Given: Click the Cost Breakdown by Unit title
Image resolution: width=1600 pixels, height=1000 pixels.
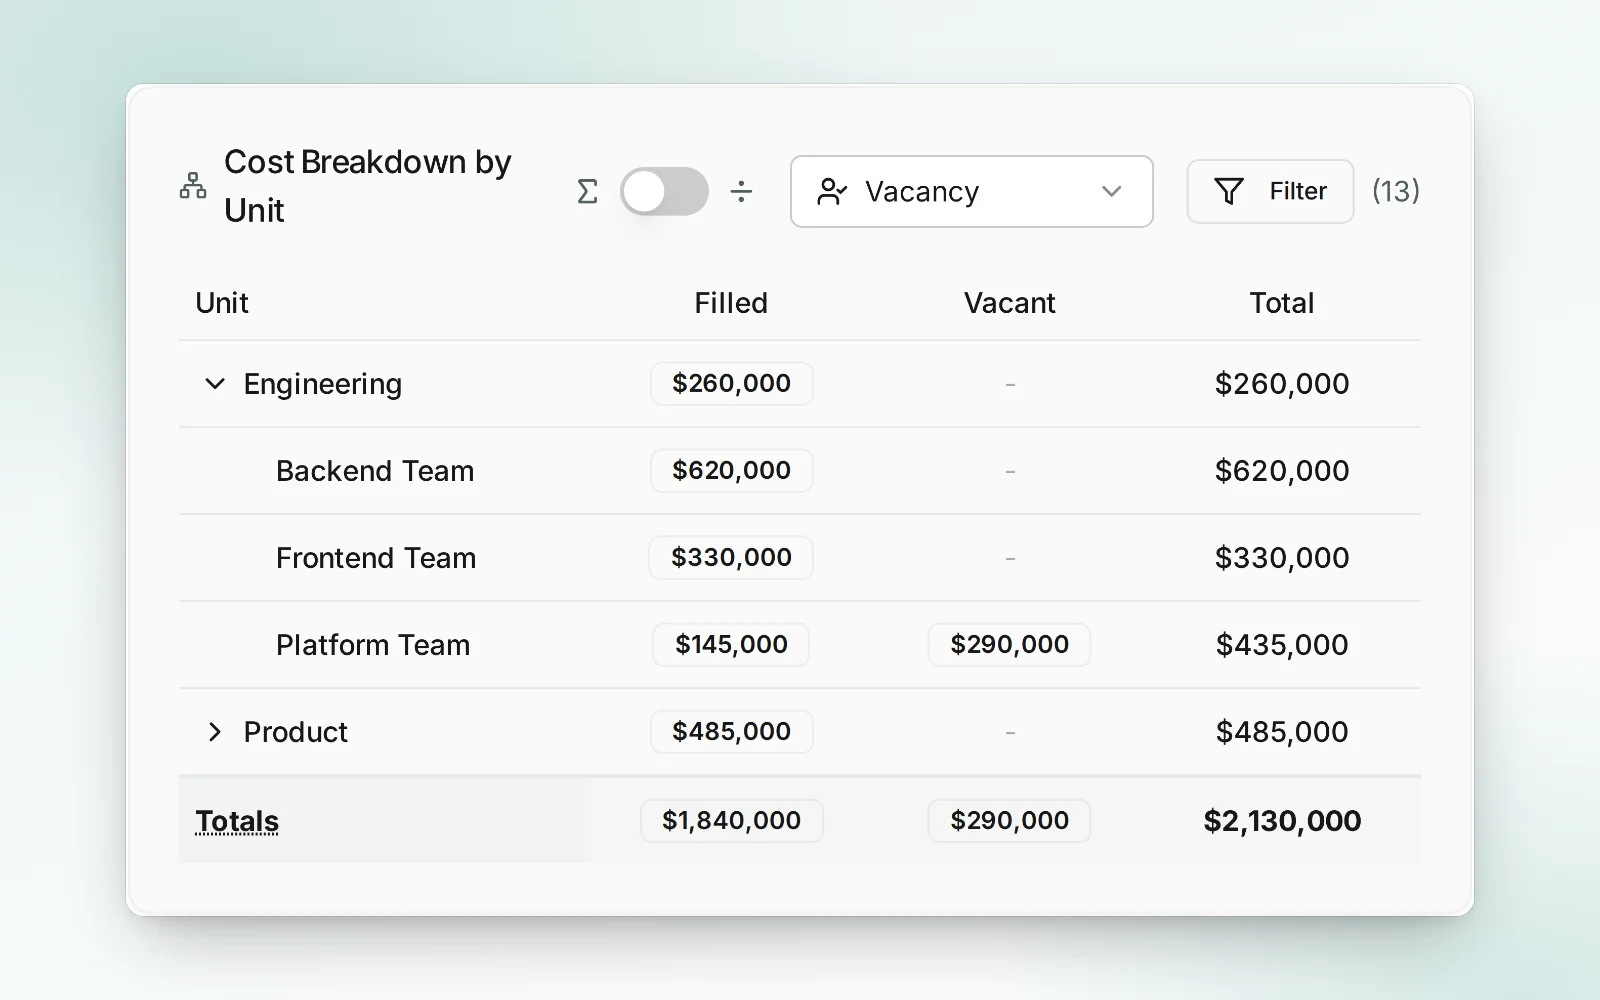Looking at the screenshot, I should point(367,186).
